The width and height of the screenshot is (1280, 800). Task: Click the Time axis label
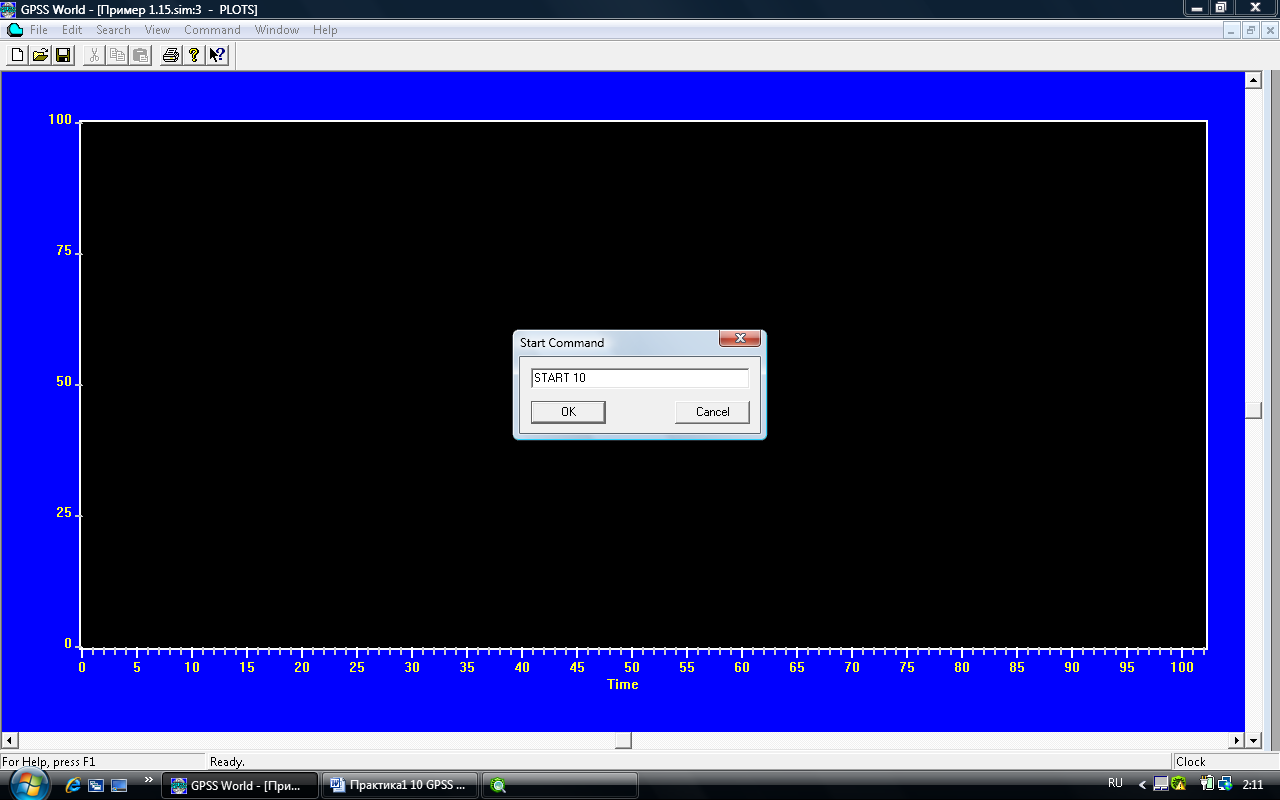click(x=622, y=685)
